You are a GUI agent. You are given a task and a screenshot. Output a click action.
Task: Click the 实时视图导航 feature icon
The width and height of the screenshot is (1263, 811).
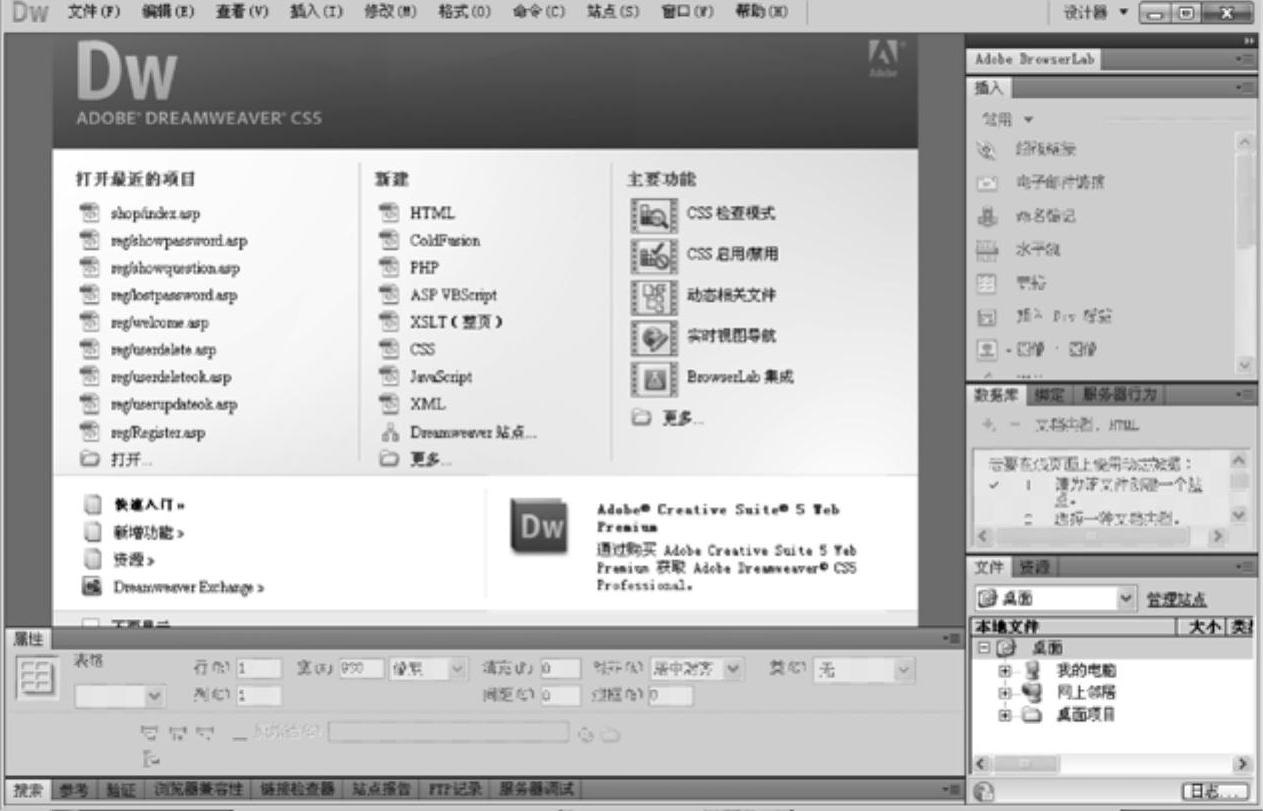click(654, 337)
